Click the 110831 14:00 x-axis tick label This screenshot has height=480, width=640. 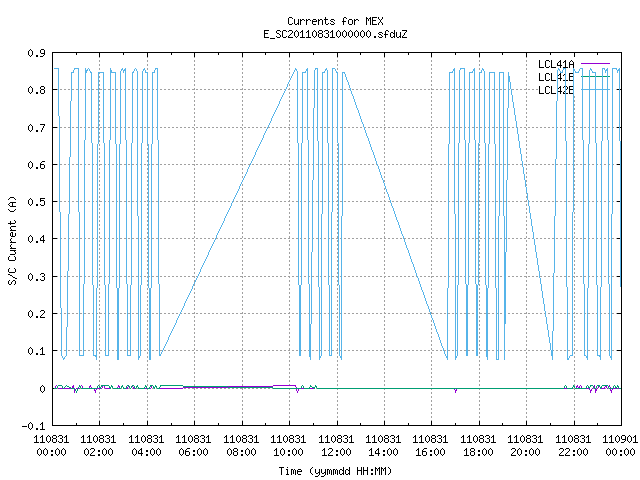(x=383, y=446)
